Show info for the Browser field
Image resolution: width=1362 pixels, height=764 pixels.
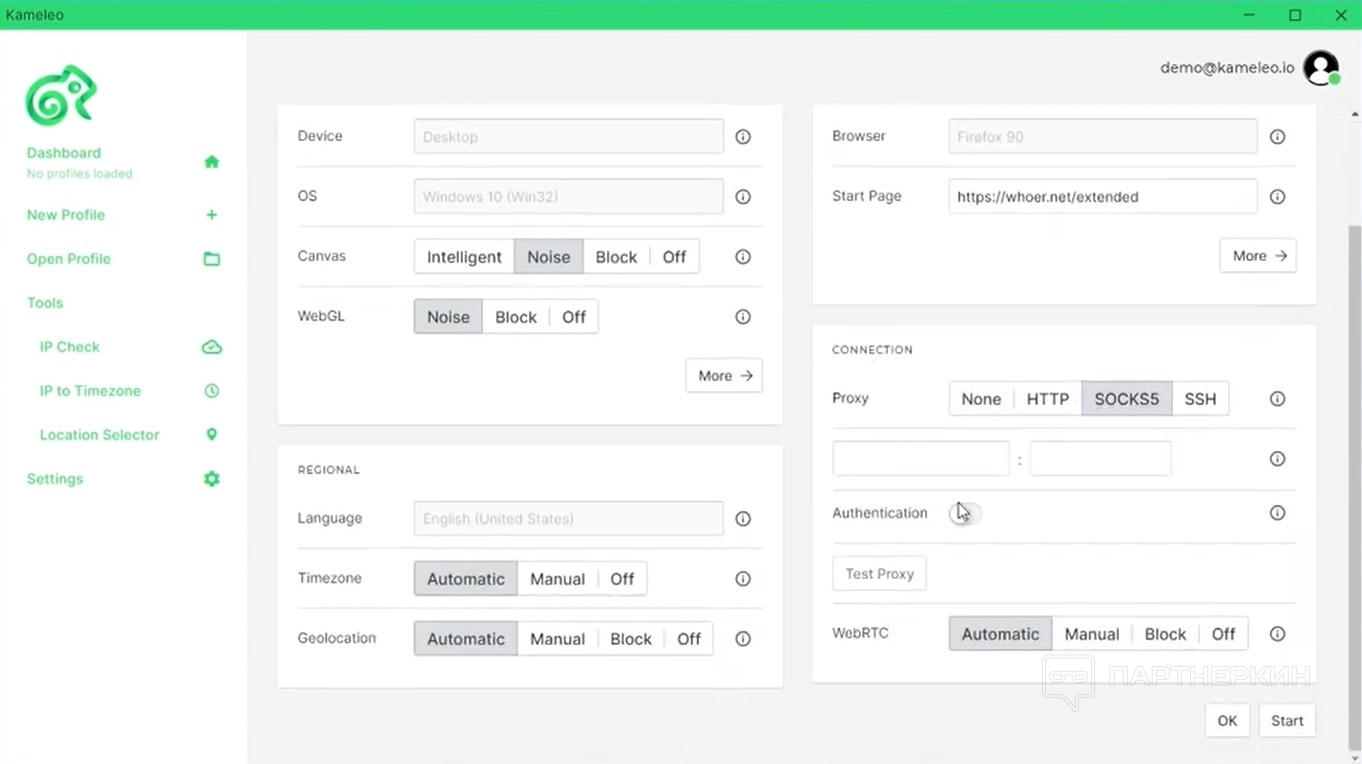(x=1277, y=137)
